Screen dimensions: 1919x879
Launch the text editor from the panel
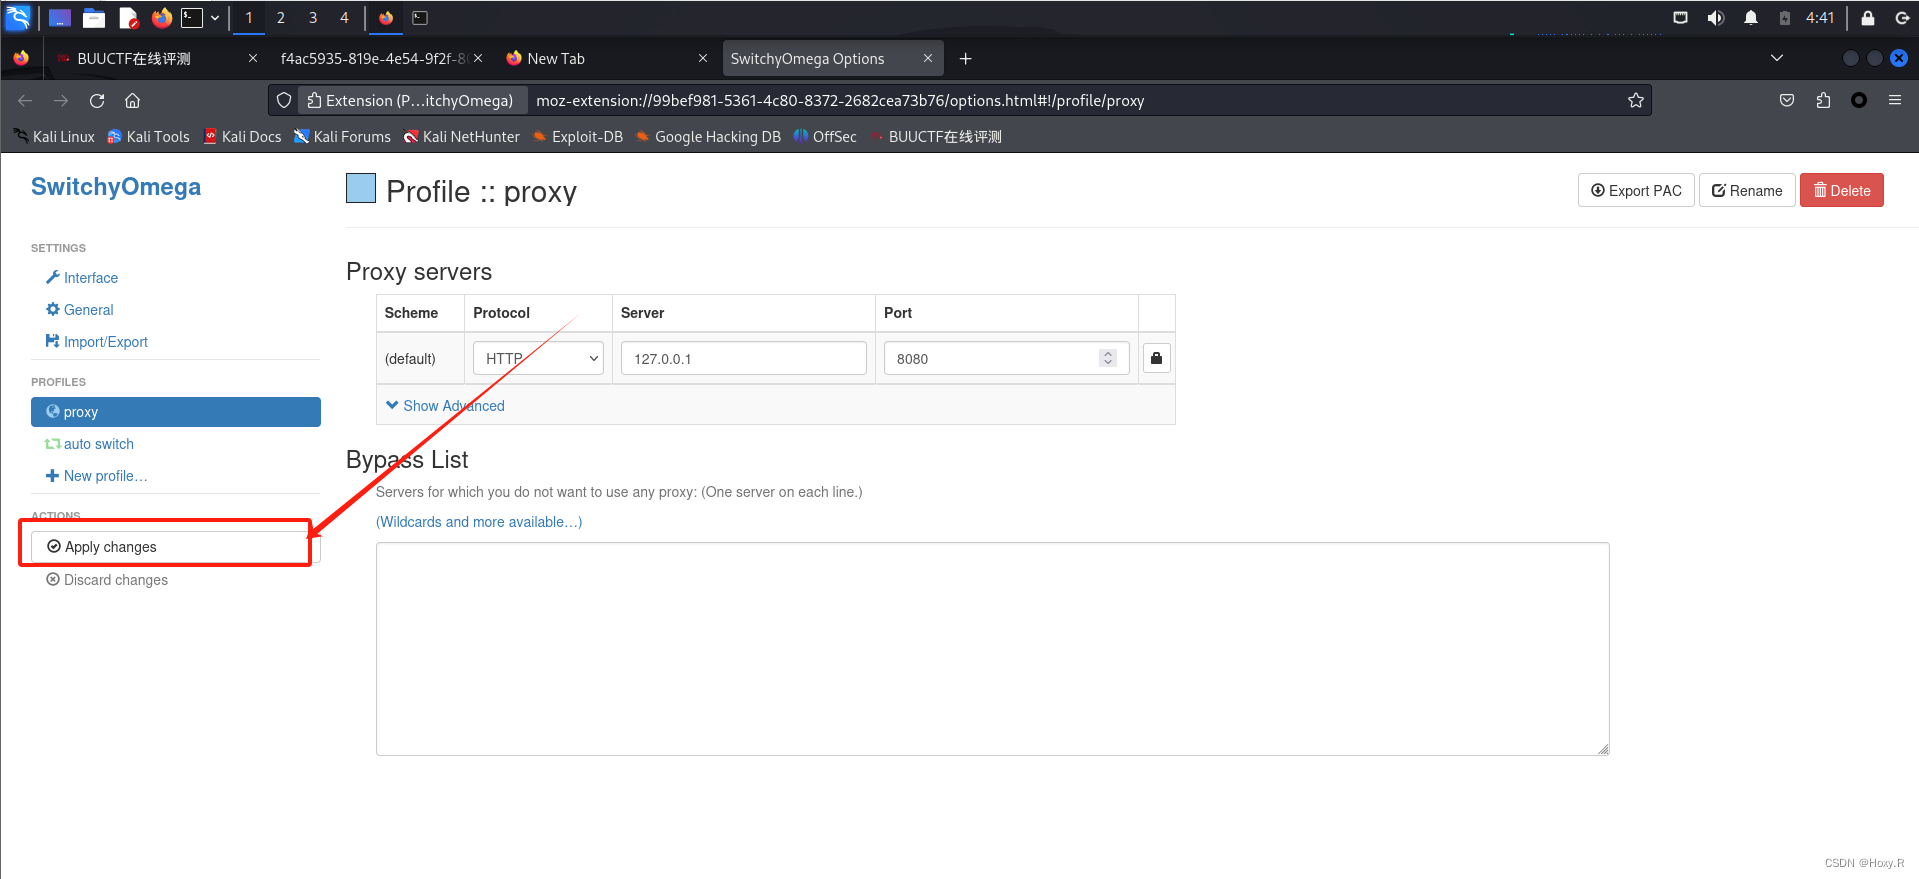tap(128, 18)
